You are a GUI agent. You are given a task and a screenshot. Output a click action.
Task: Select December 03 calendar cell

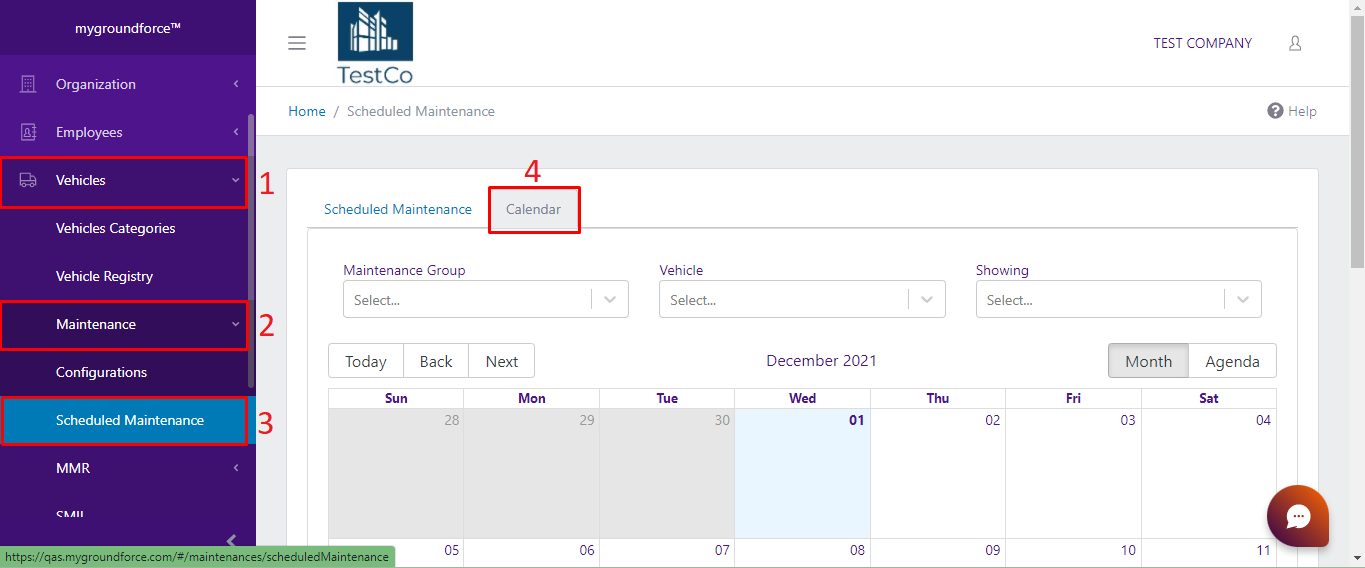click(1073, 473)
